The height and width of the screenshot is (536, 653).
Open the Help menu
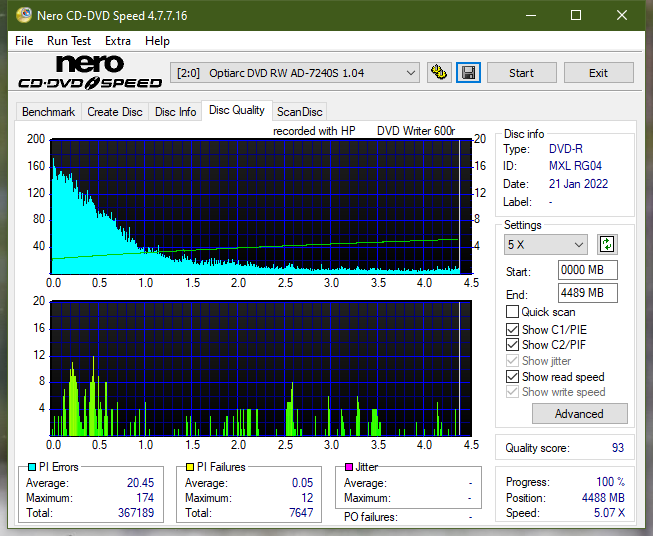pos(157,41)
